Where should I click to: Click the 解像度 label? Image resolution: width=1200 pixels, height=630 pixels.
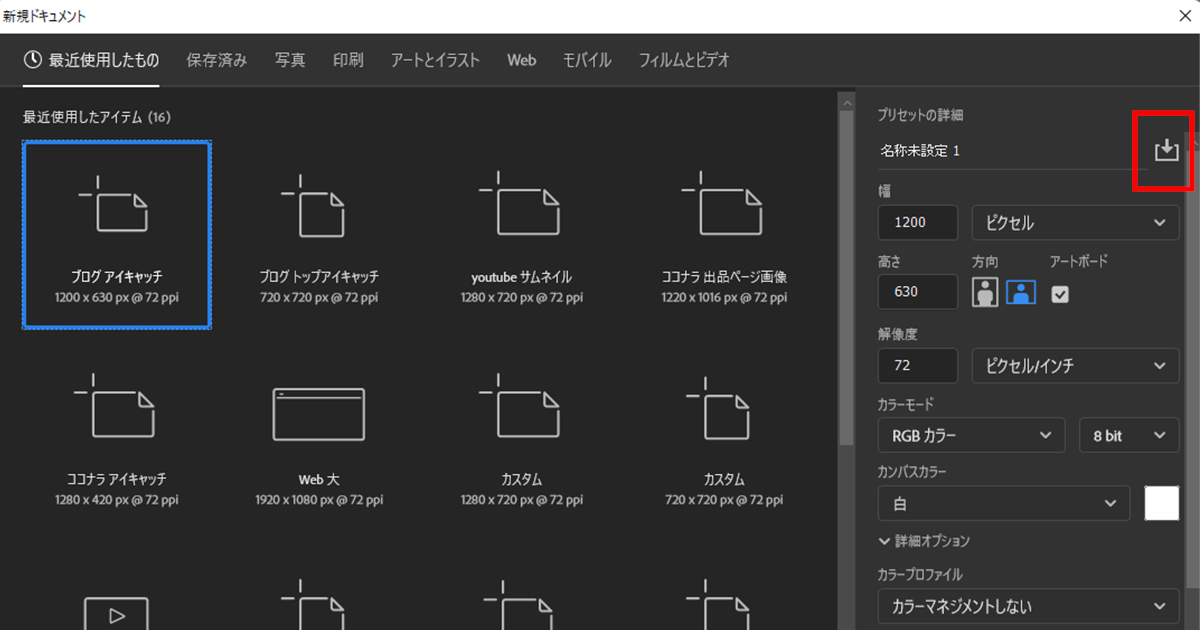pyautogui.click(x=896, y=332)
